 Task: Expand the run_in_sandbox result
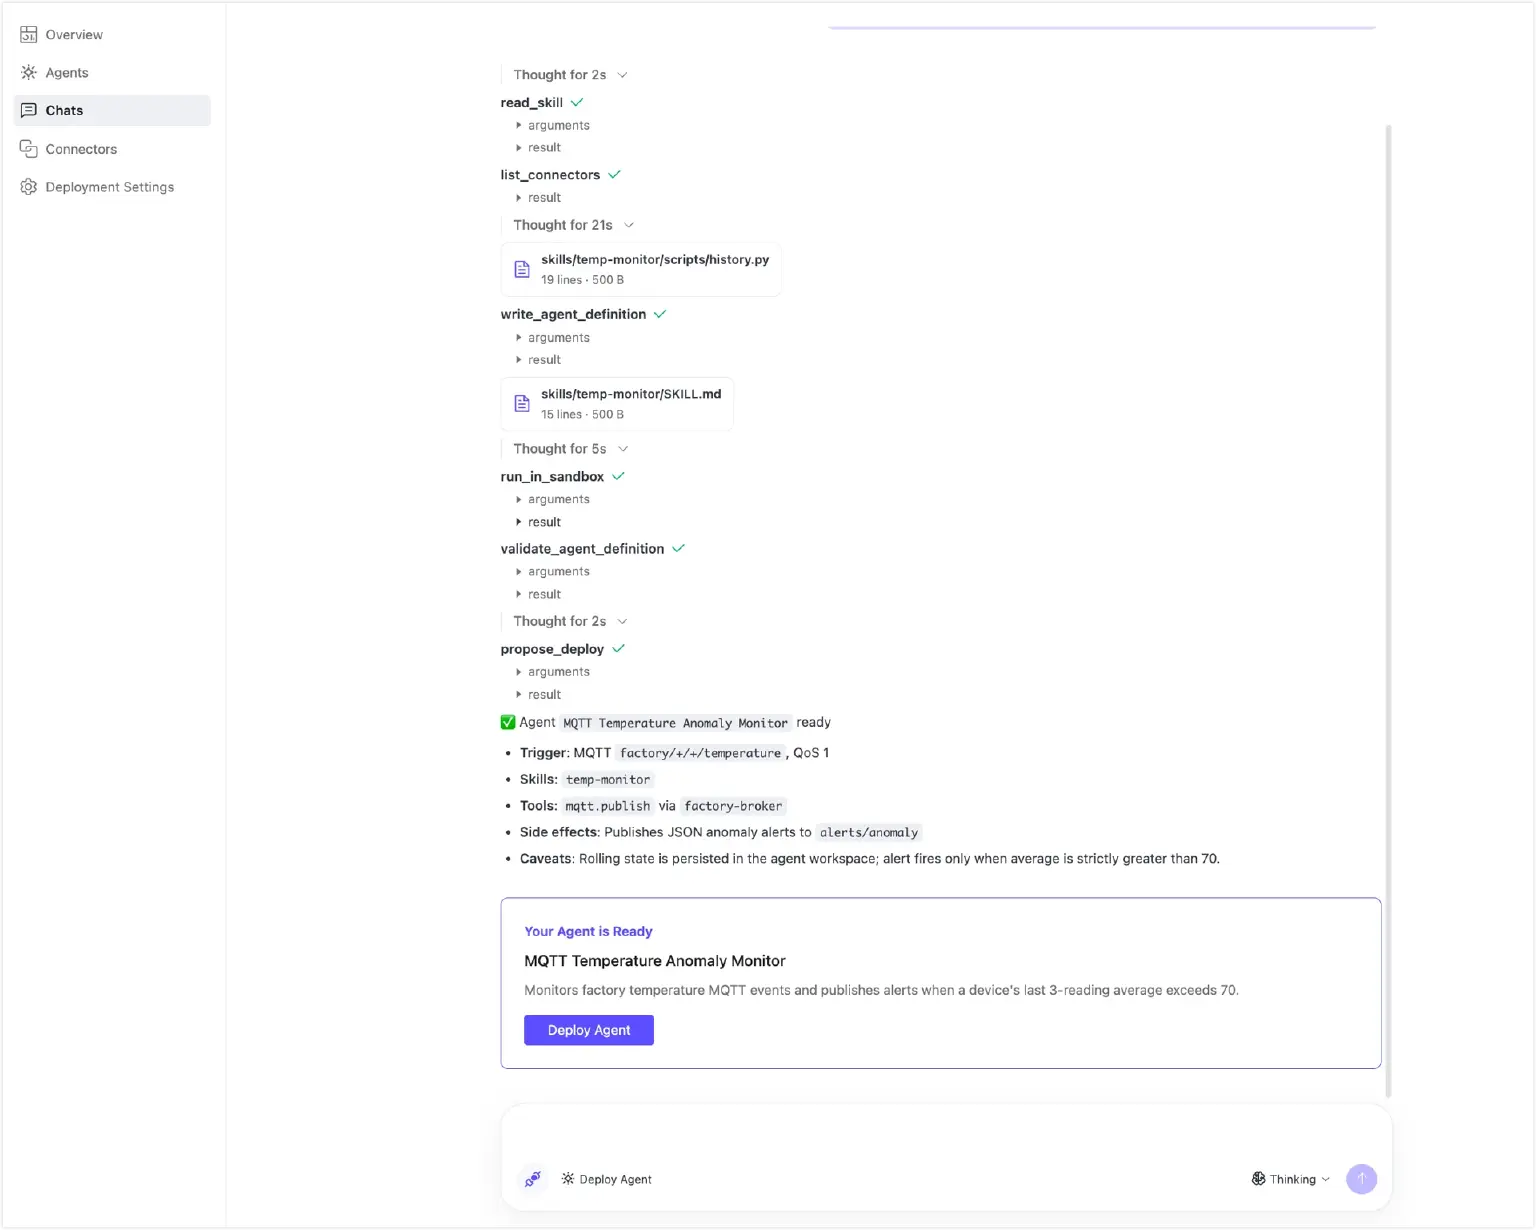538,522
